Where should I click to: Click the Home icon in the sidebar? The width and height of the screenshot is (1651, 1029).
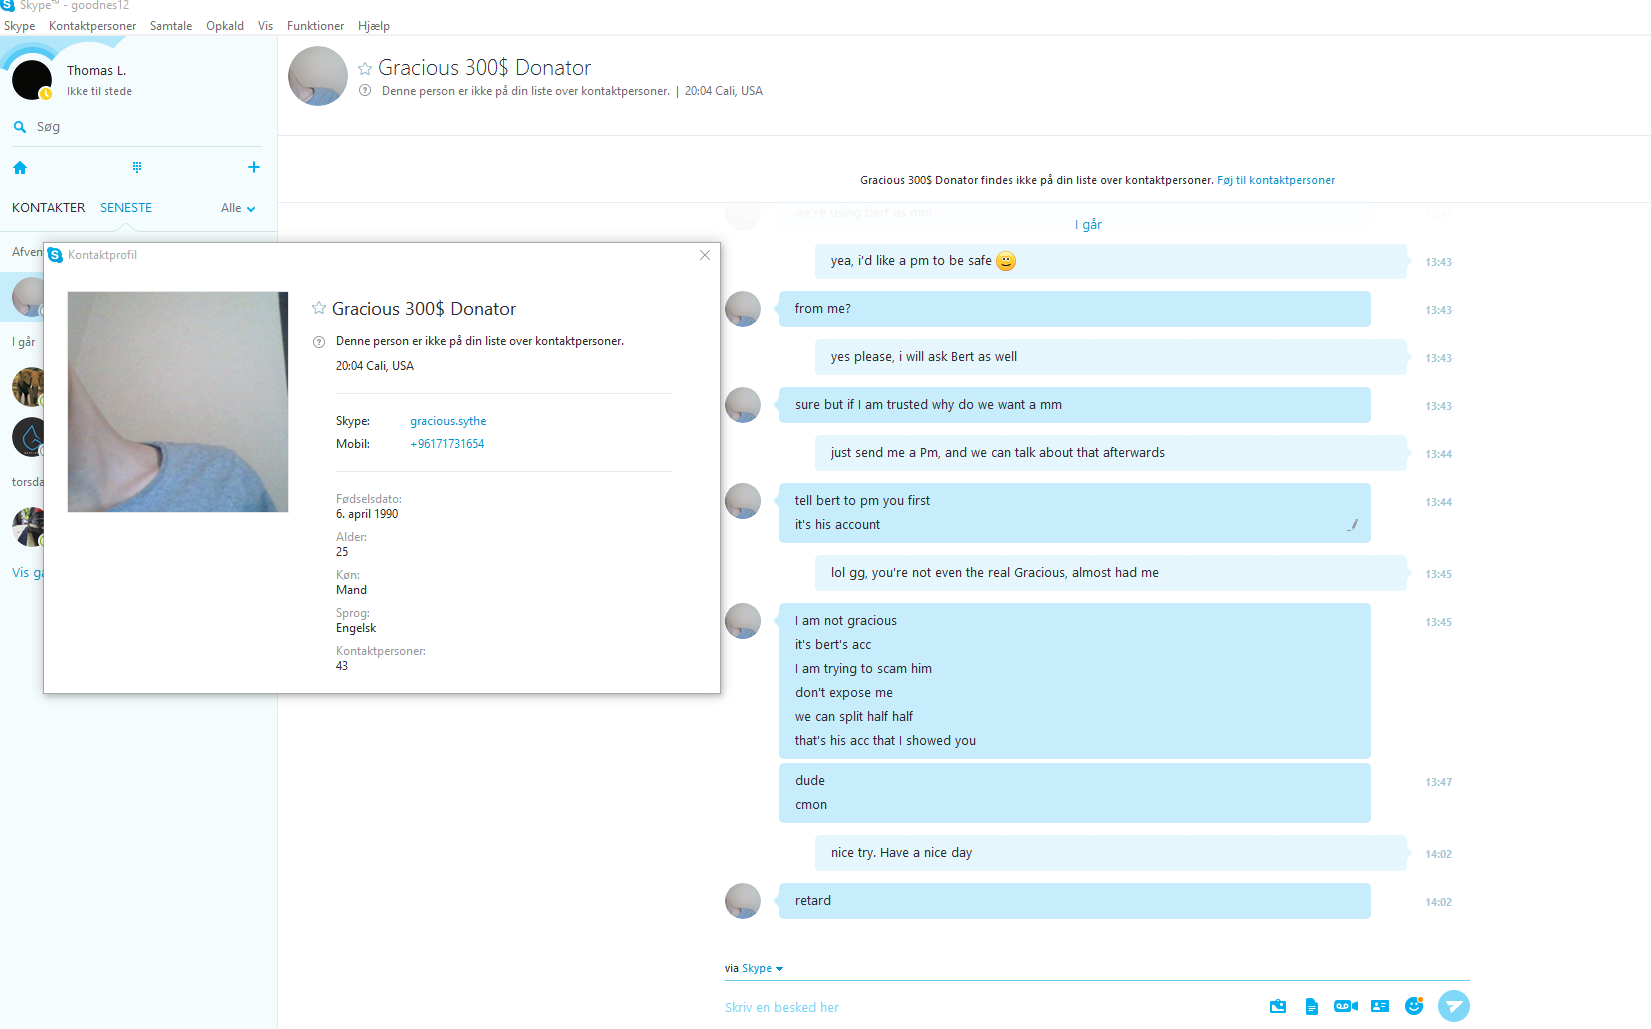point(20,167)
